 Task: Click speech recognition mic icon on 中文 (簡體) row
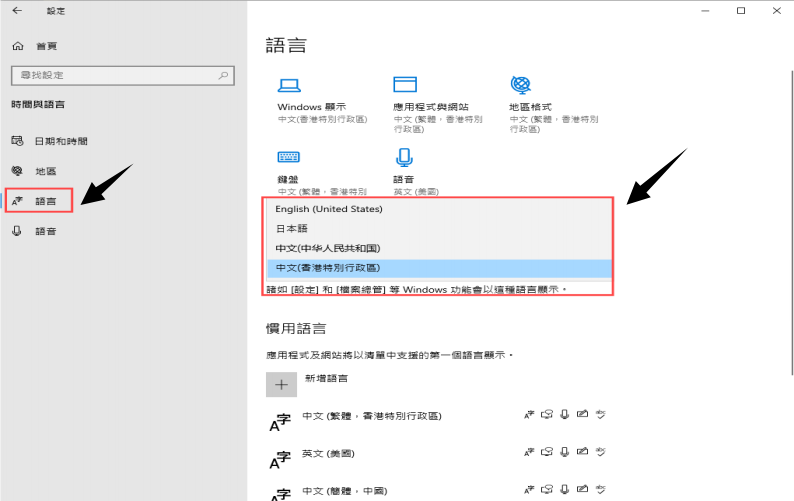(x=565, y=489)
